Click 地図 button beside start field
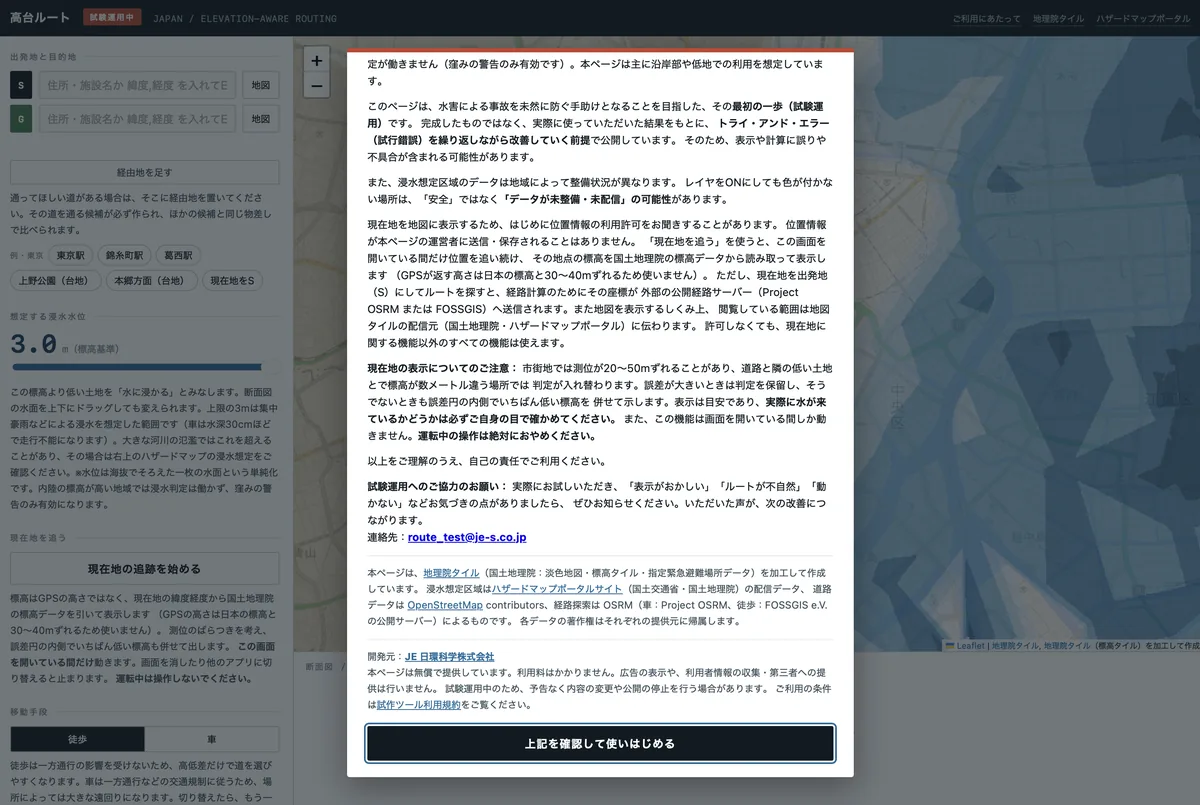 point(260,85)
